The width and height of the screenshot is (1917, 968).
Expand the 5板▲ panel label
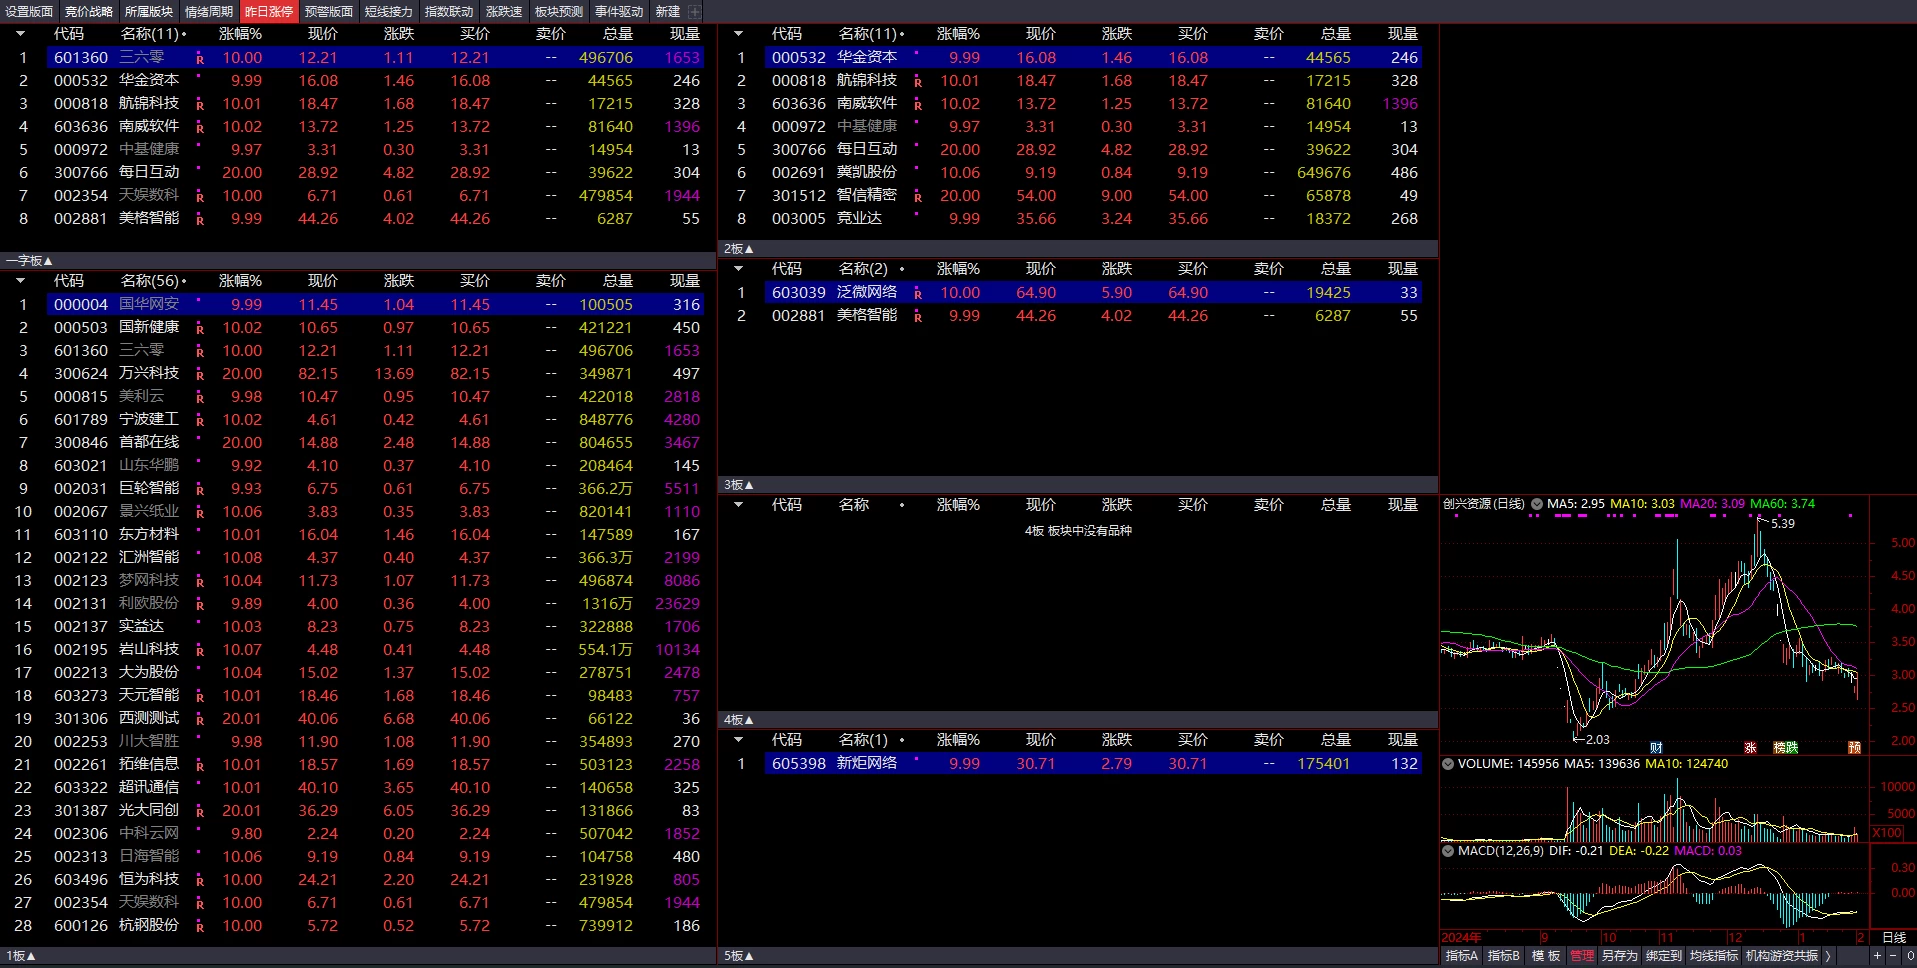coord(738,956)
